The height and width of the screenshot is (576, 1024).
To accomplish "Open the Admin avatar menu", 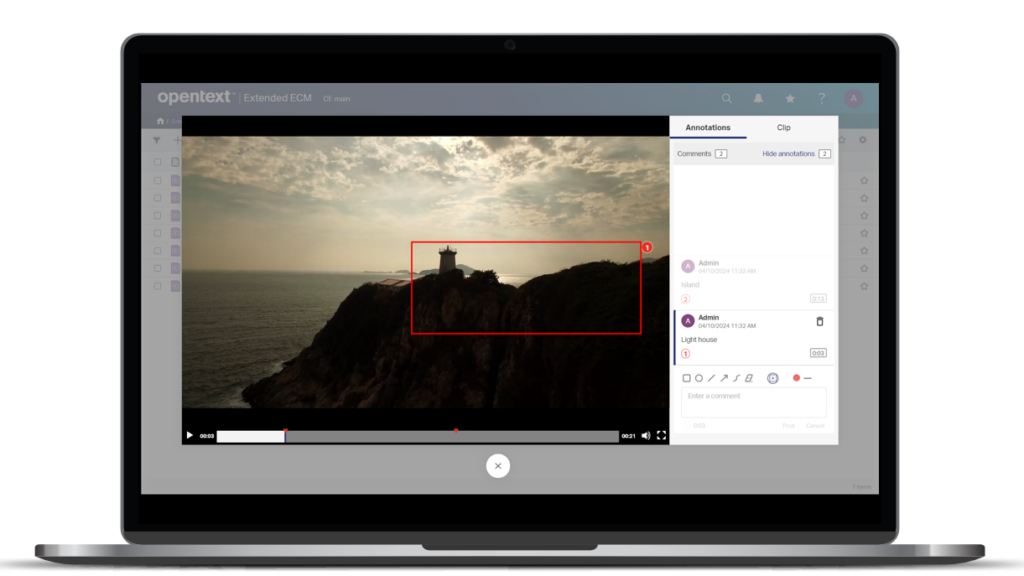I will tap(853, 98).
